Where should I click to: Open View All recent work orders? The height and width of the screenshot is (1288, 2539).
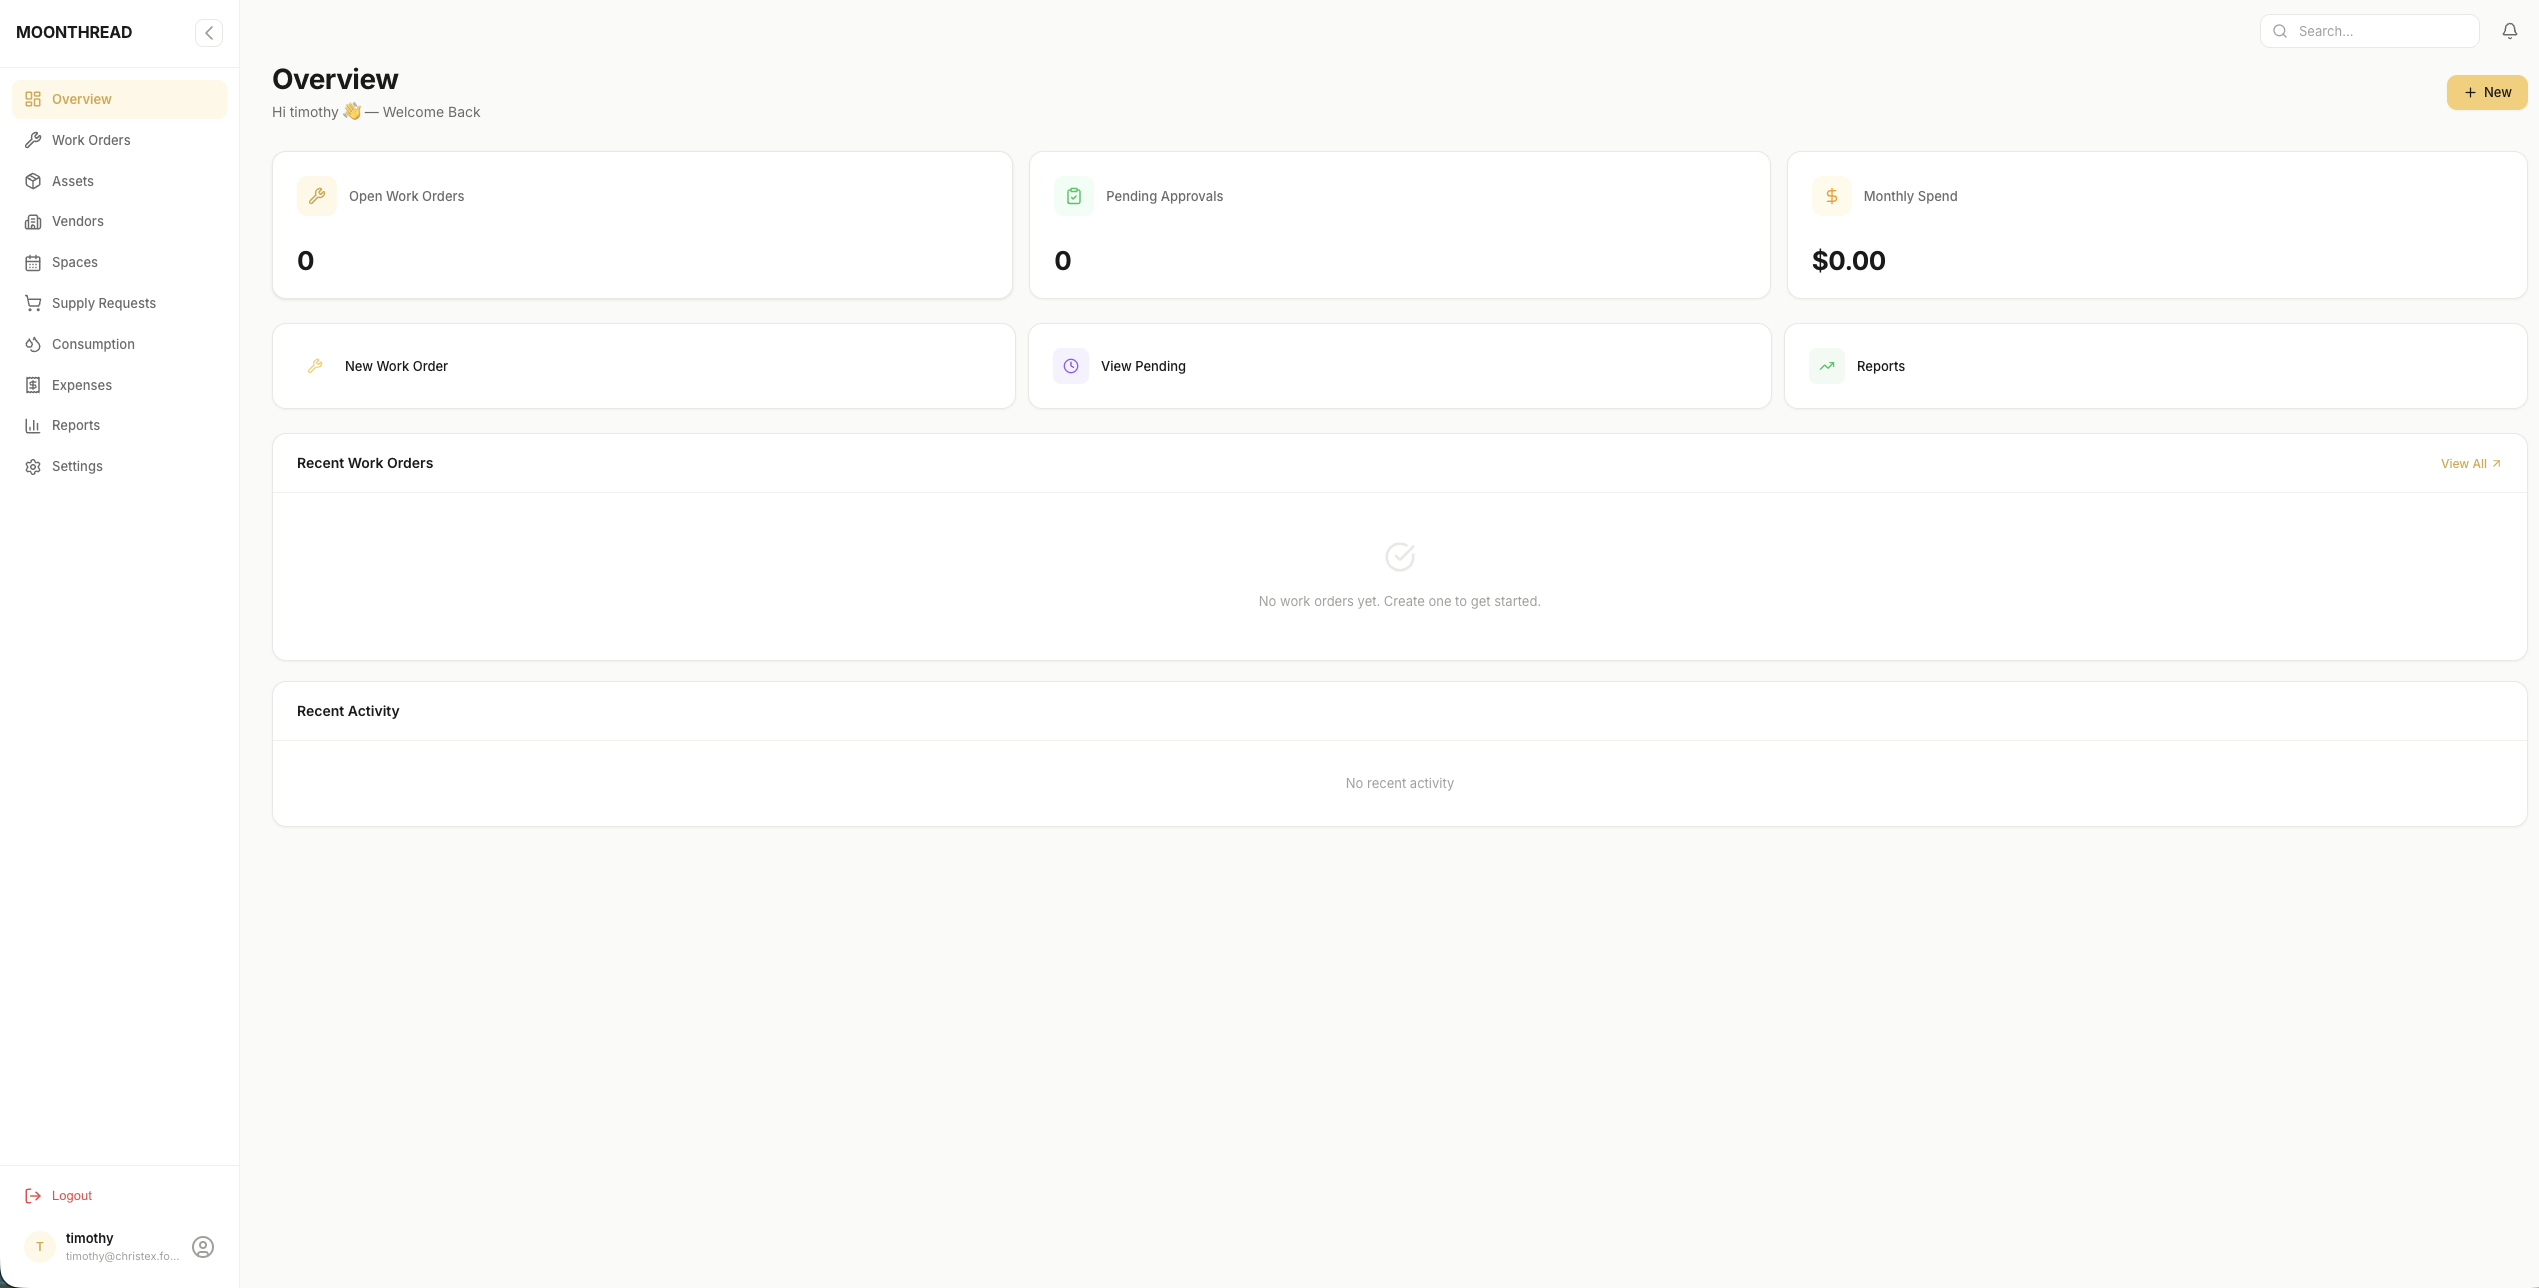[x=2469, y=462]
